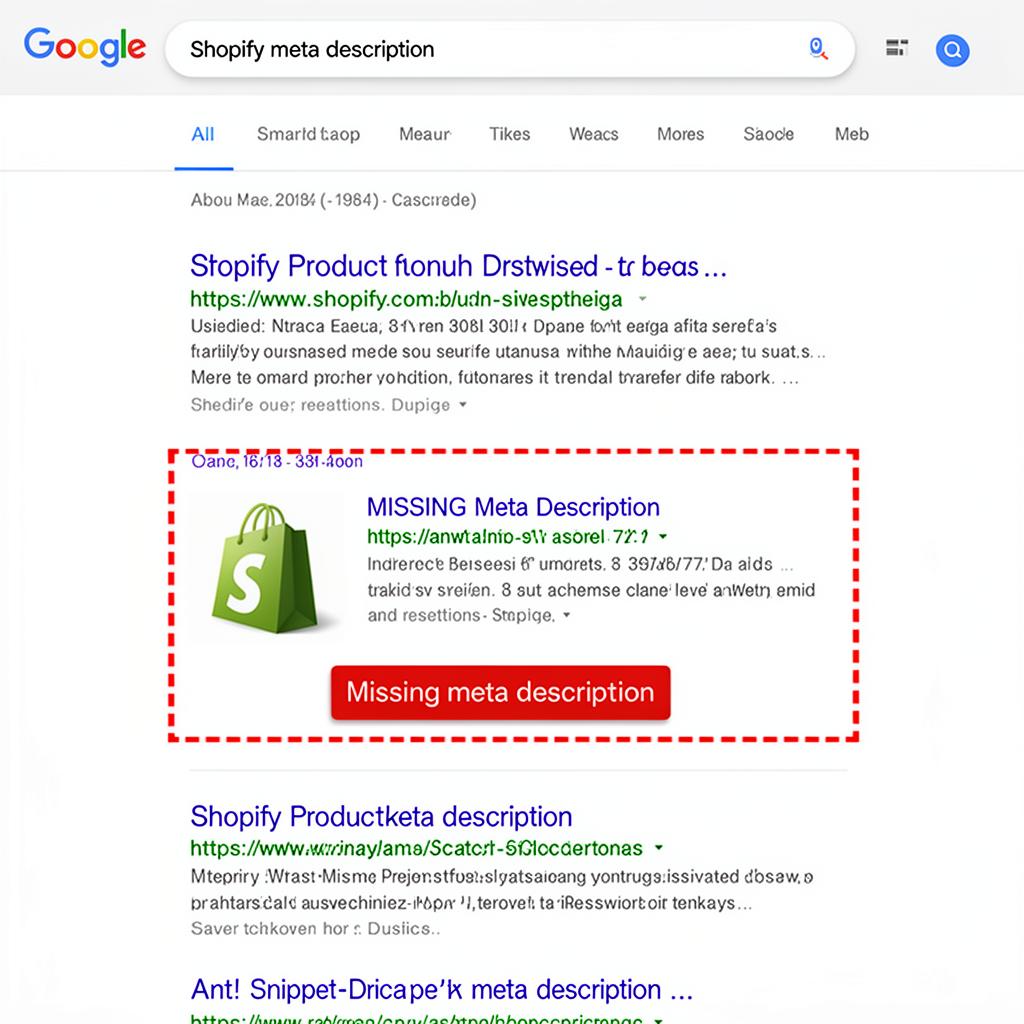Switch to the Mores tab

(x=680, y=135)
